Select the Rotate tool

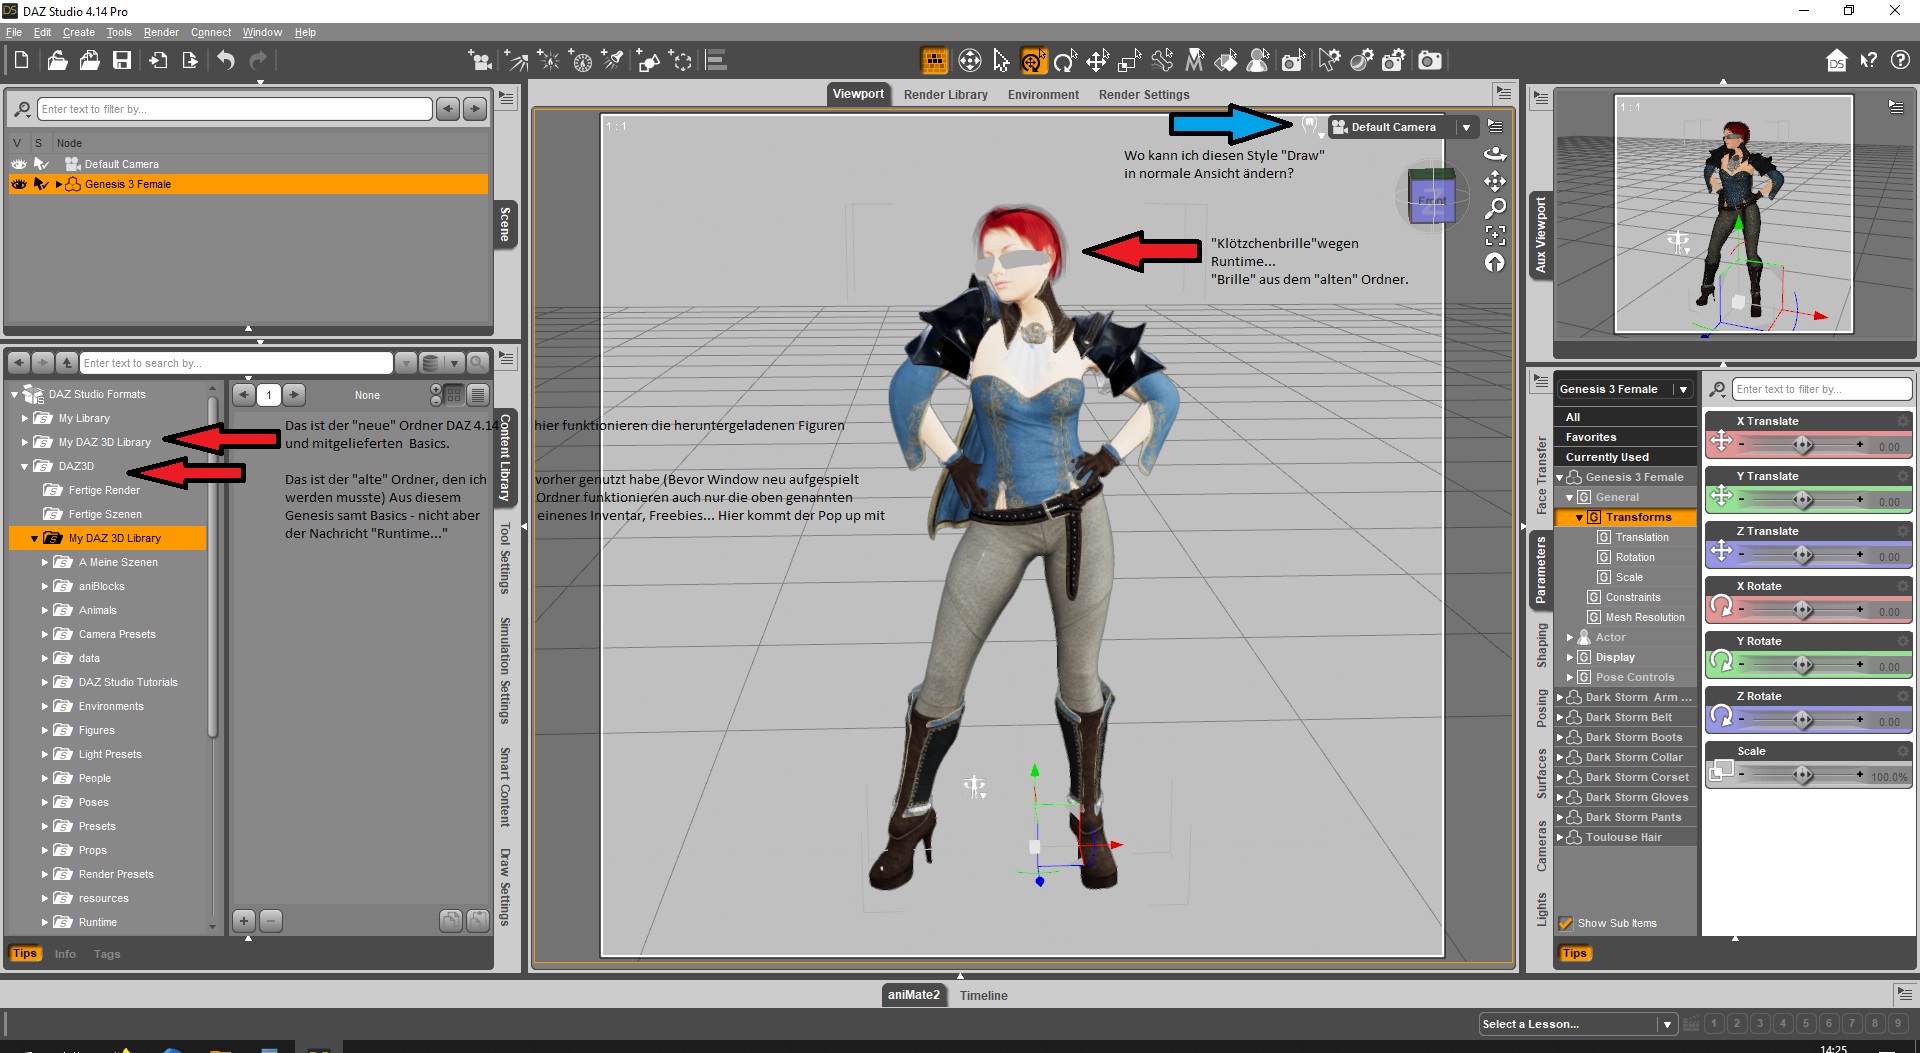(x=1066, y=61)
